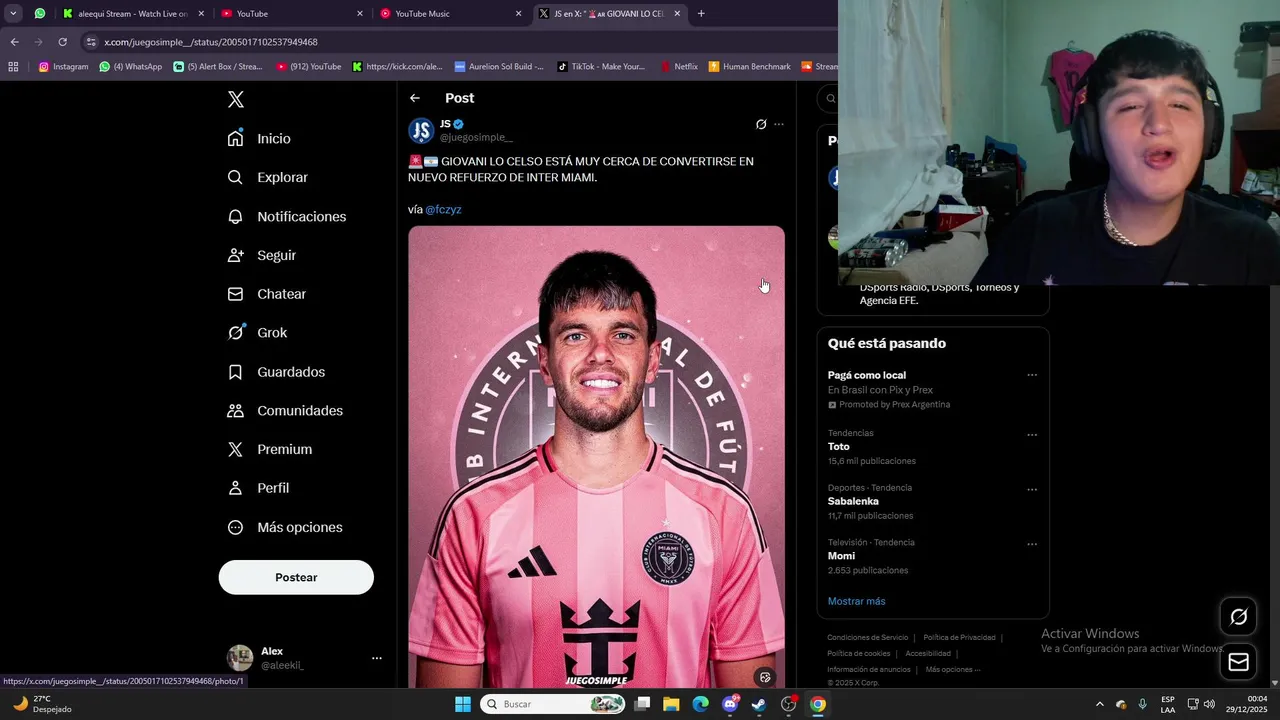This screenshot has height=720, width=1280.
Task: Click the Postear button
Action: tap(296, 577)
